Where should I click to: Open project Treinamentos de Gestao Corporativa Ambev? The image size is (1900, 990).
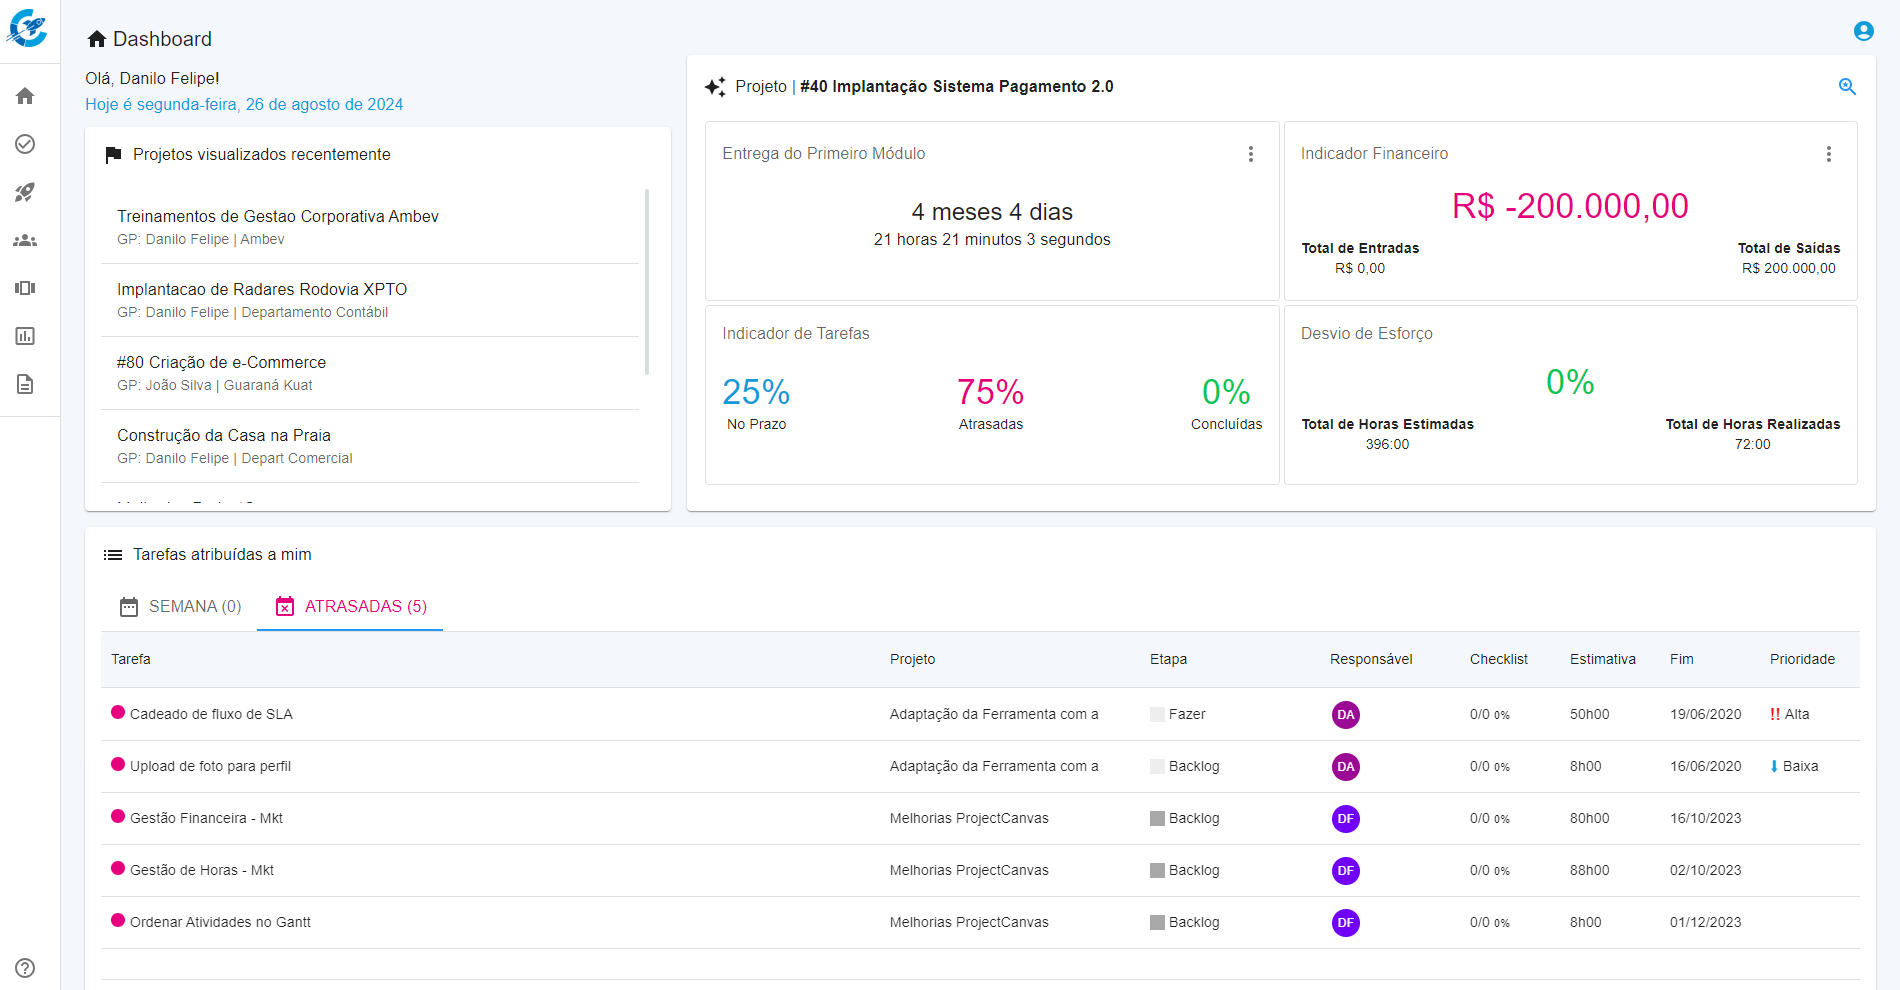277,217
